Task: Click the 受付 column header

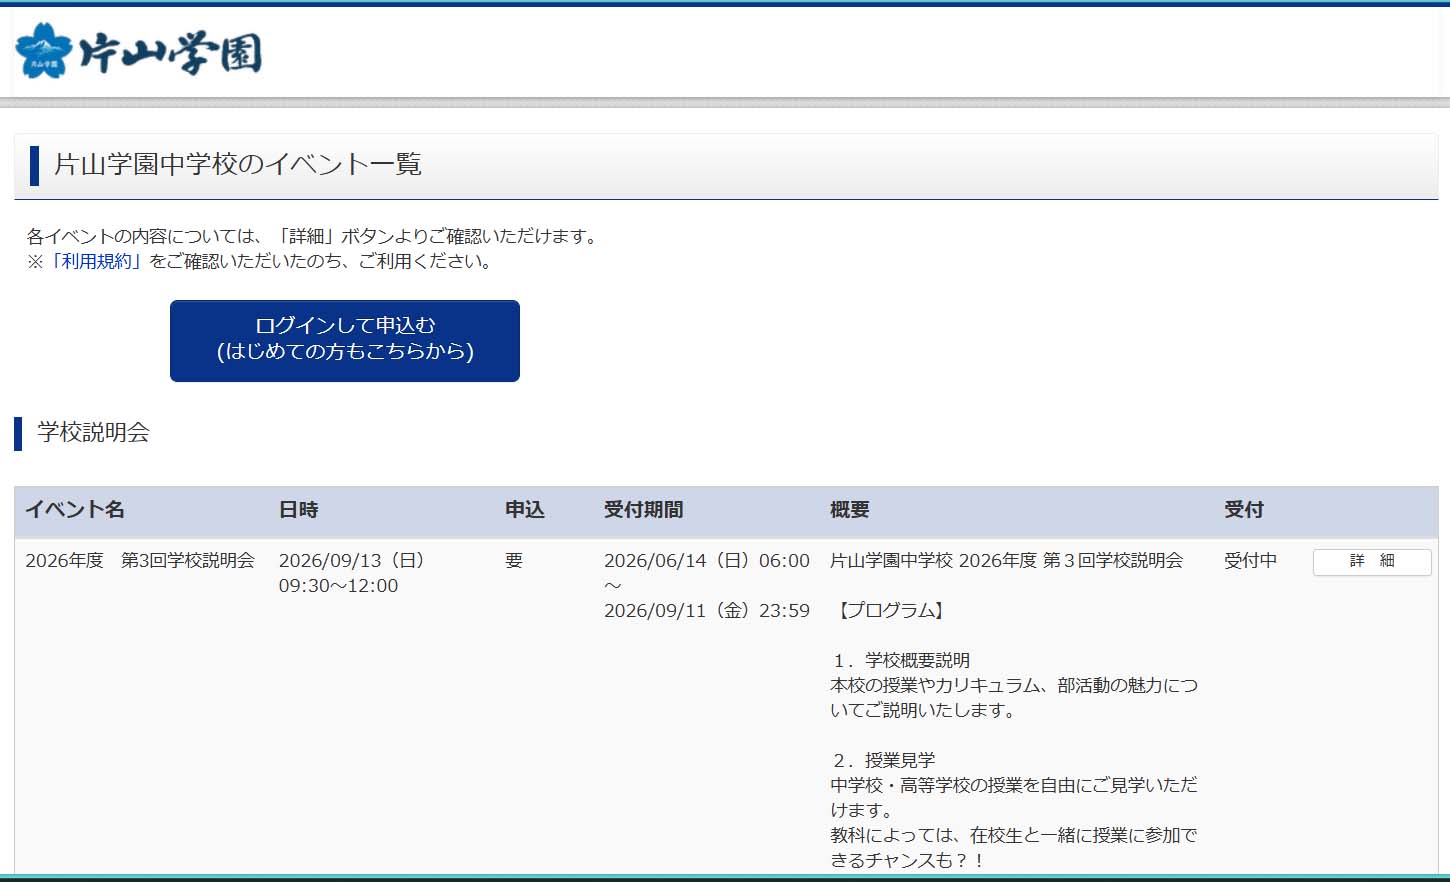Action: 1244,510
